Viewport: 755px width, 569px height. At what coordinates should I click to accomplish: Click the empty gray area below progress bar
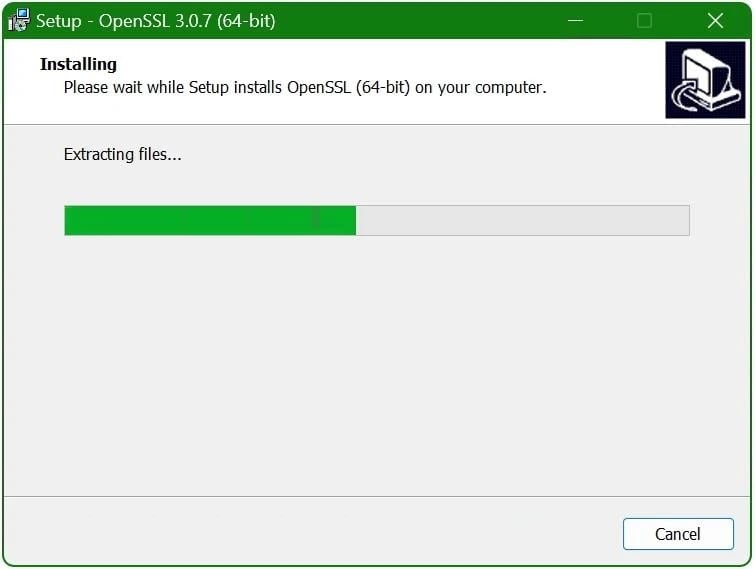(377, 366)
